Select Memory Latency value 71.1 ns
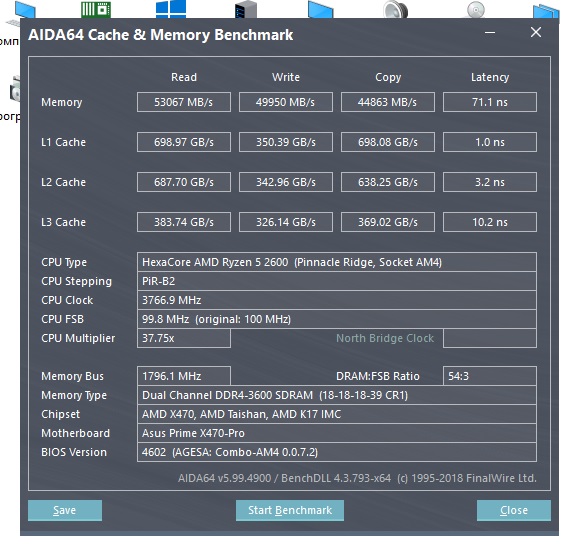 point(490,102)
